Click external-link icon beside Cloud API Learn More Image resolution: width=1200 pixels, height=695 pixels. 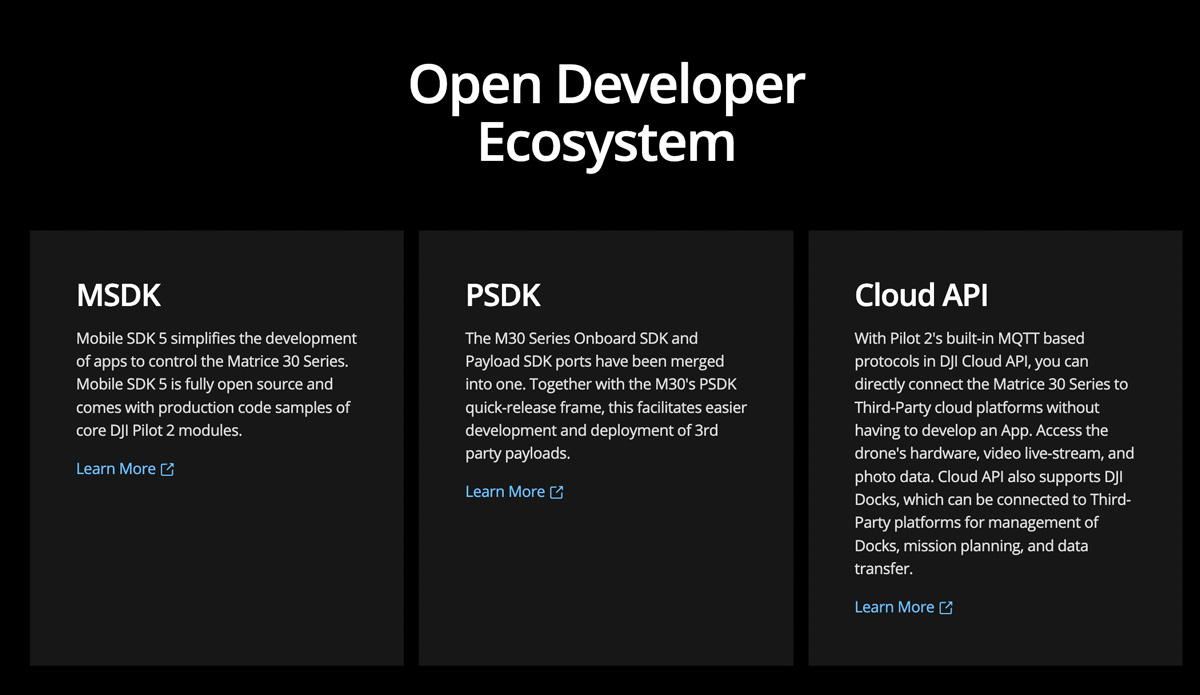946,607
